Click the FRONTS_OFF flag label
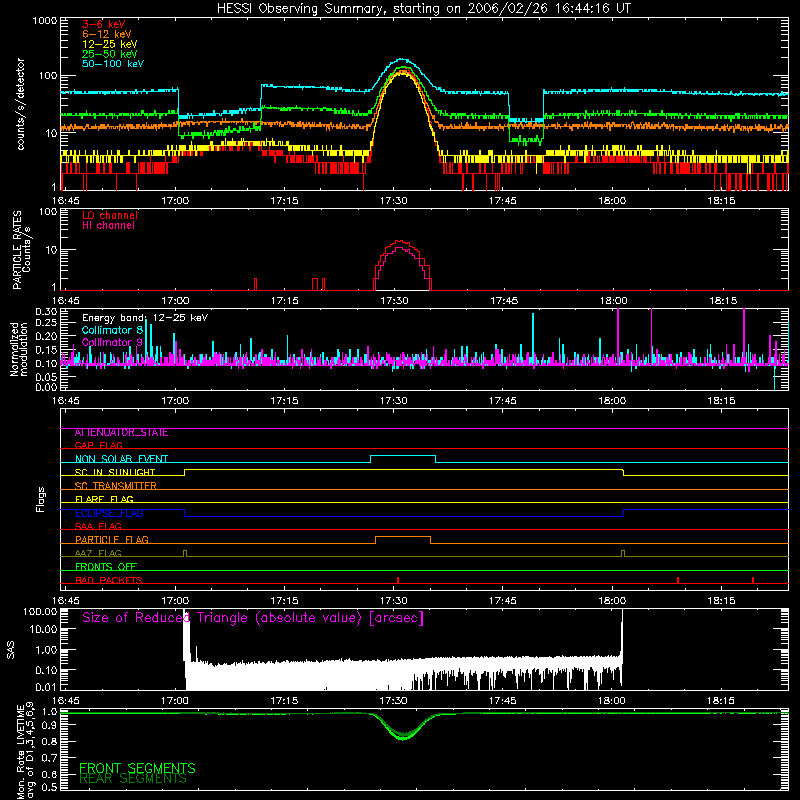Image resolution: width=800 pixels, height=800 pixels. (x=106, y=567)
